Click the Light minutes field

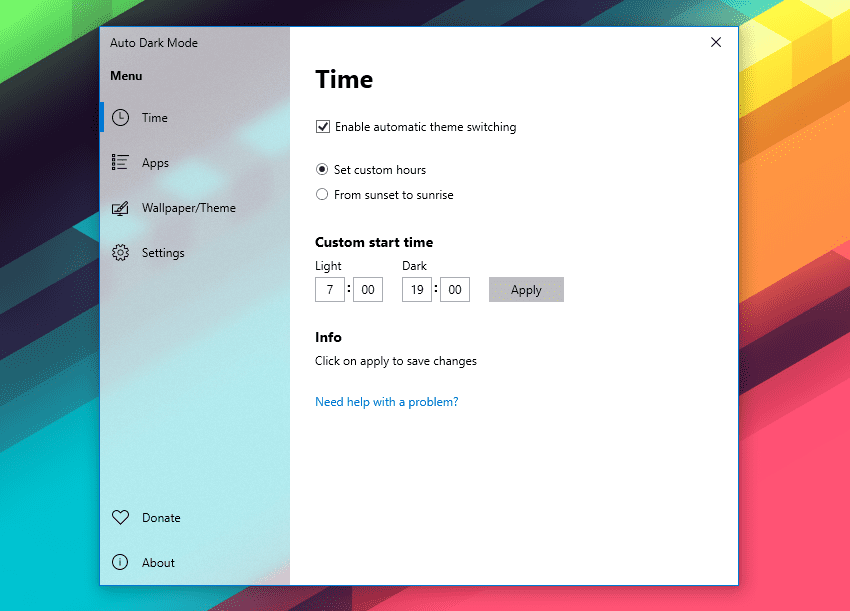pyautogui.click(x=368, y=290)
